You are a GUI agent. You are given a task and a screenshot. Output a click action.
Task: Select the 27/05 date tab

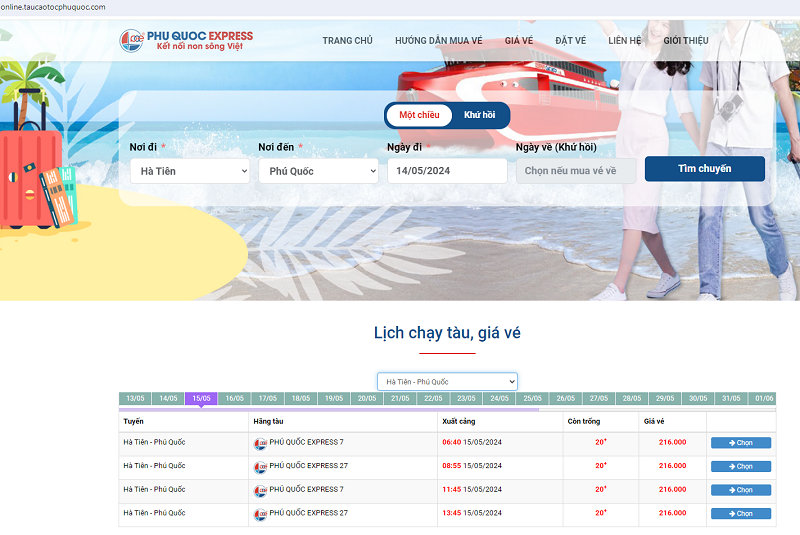coord(599,398)
